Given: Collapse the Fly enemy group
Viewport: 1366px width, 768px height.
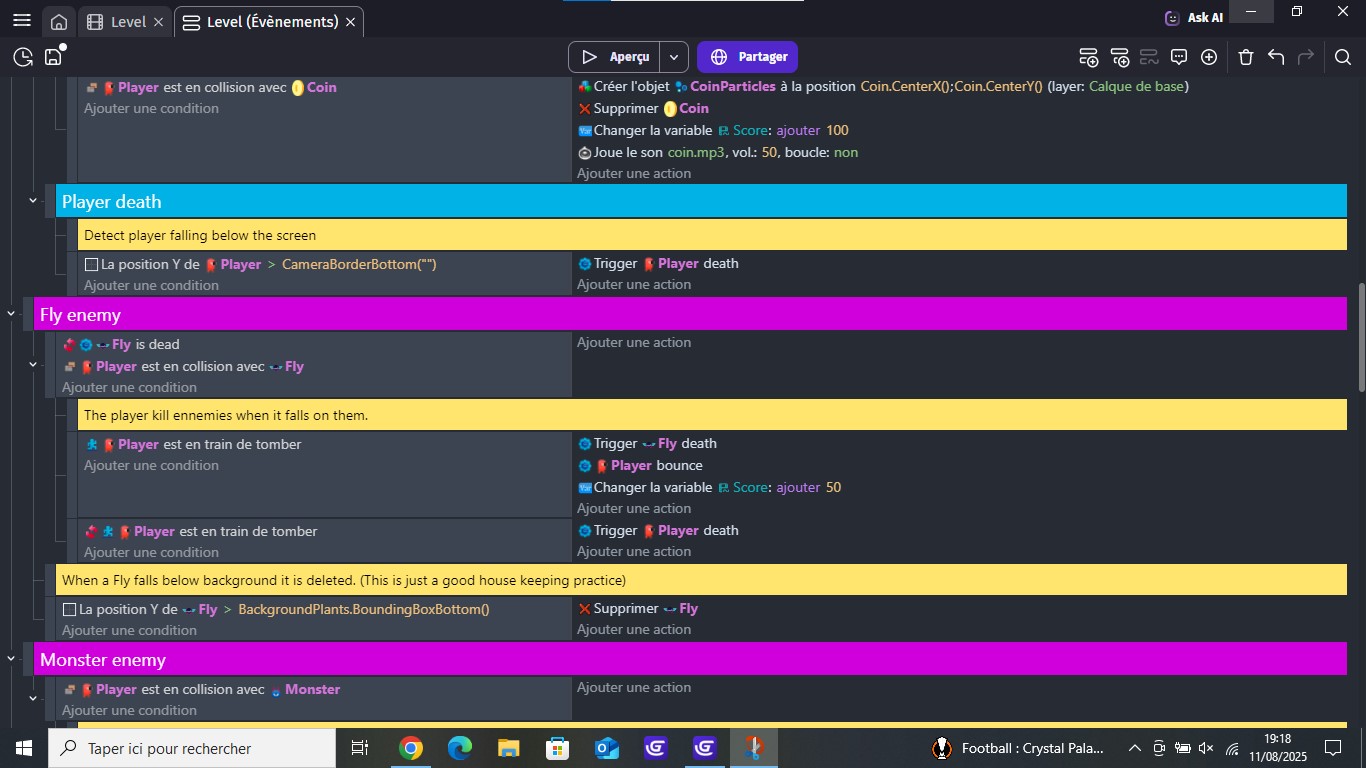Looking at the screenshot, I should pos(11,314).
